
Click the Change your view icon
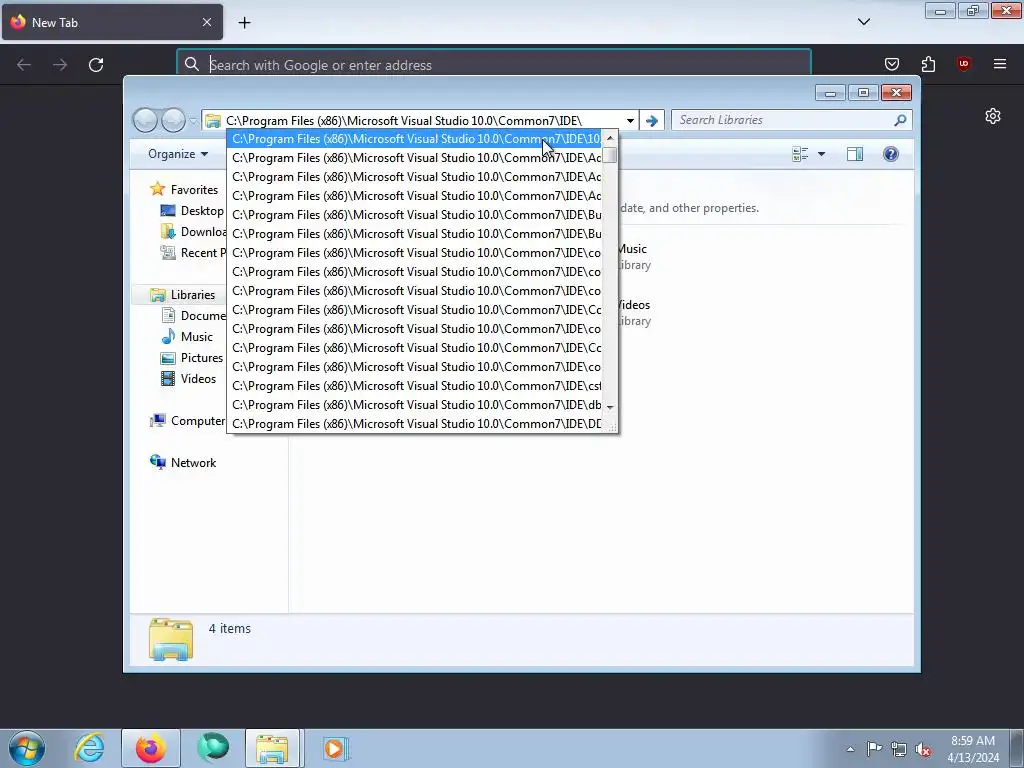point(800,154)
